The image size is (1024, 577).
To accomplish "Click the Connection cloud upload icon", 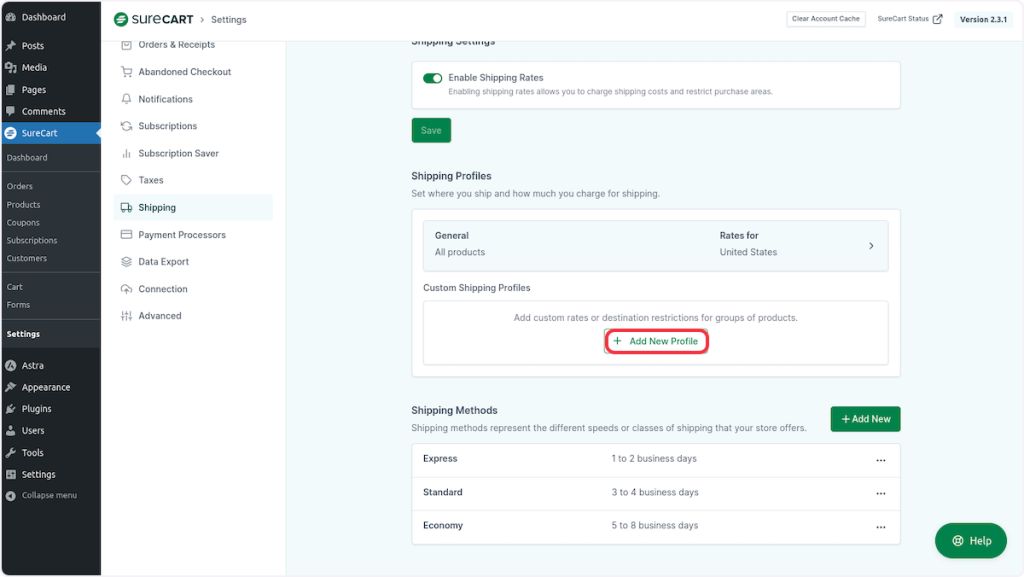I will (126, 289).
